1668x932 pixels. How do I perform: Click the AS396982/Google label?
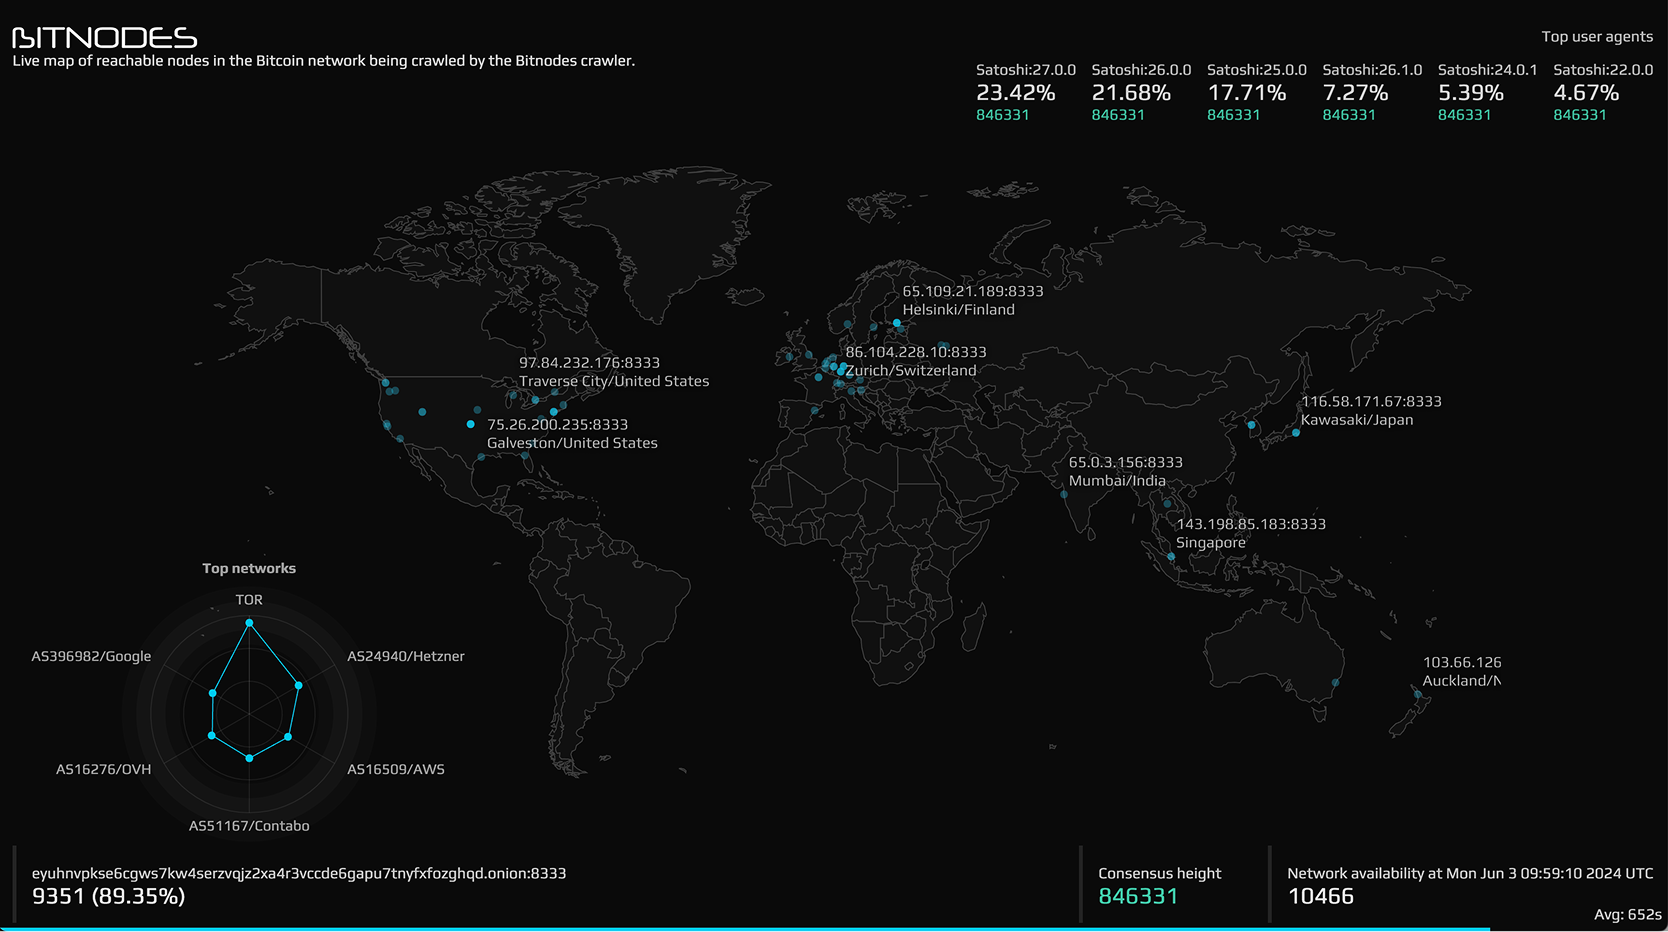91,656
